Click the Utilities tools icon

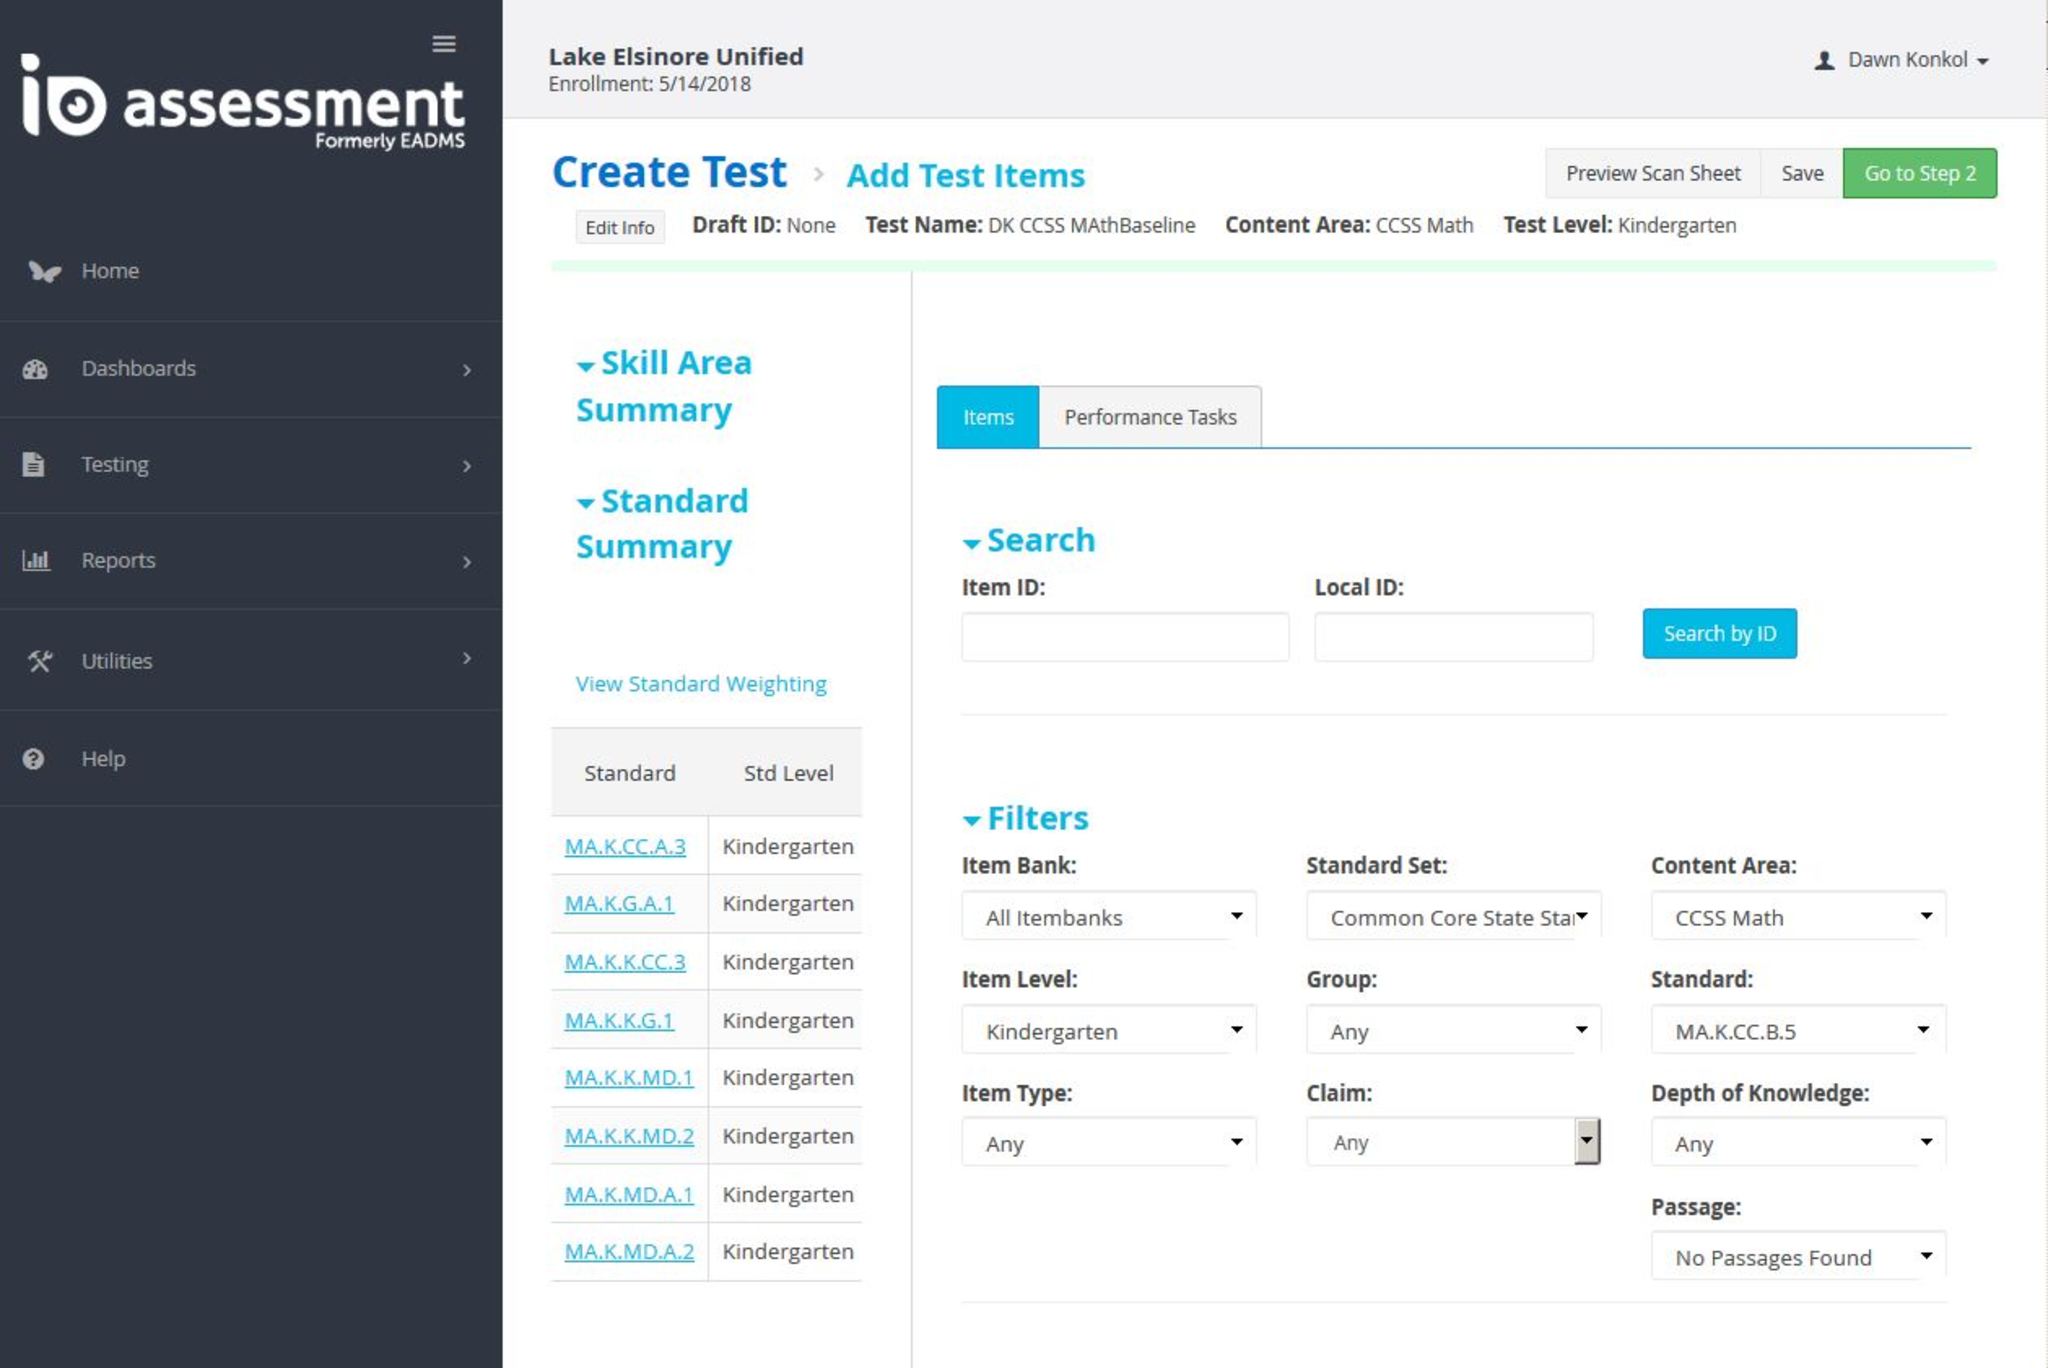pyautogui.click(x=39, y=661)
